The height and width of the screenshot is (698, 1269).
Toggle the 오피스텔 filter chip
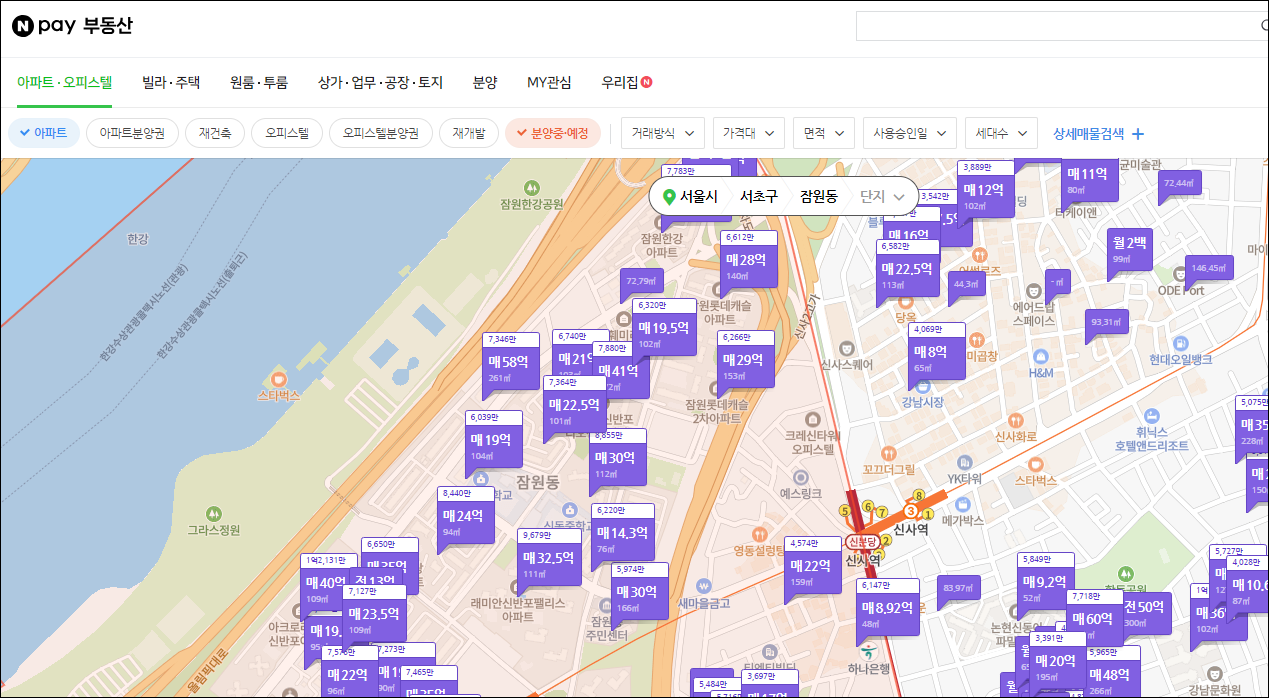287,132
